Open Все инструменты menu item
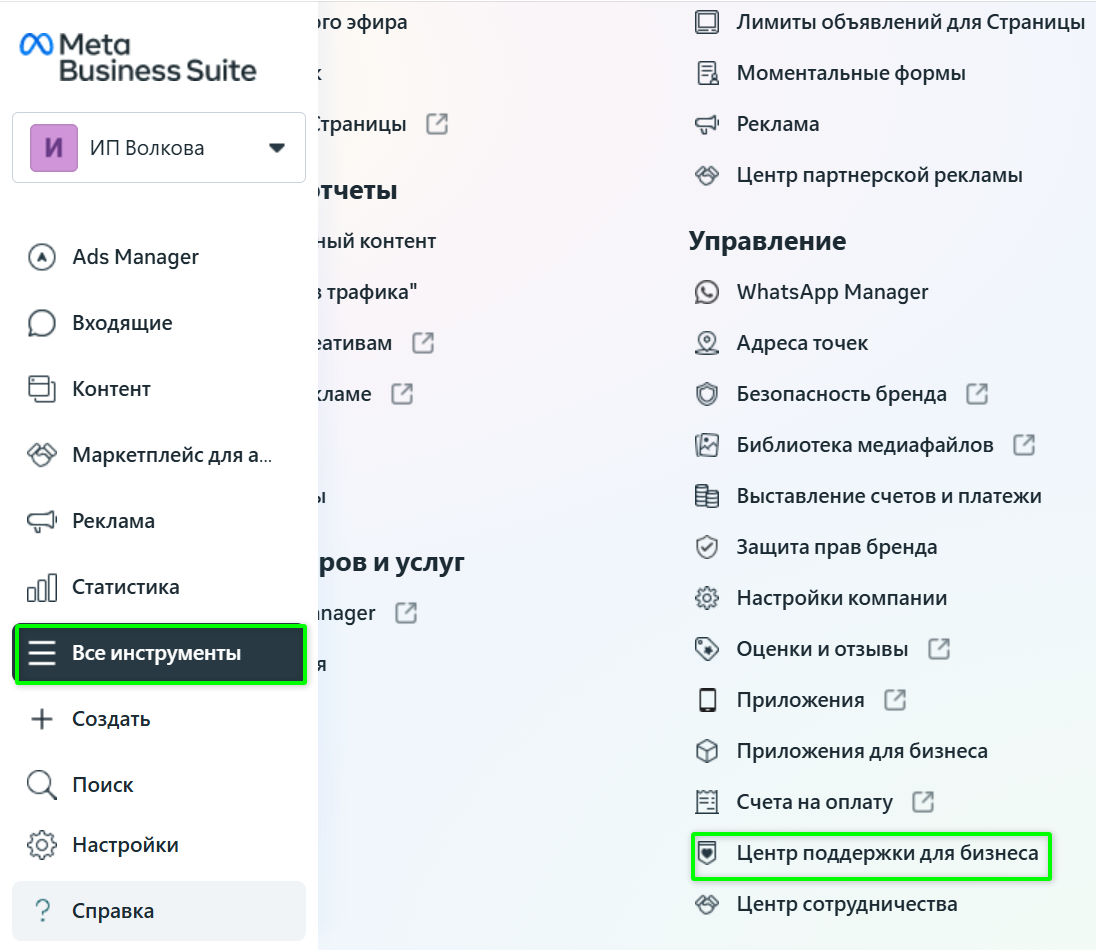 click(159, 654)
